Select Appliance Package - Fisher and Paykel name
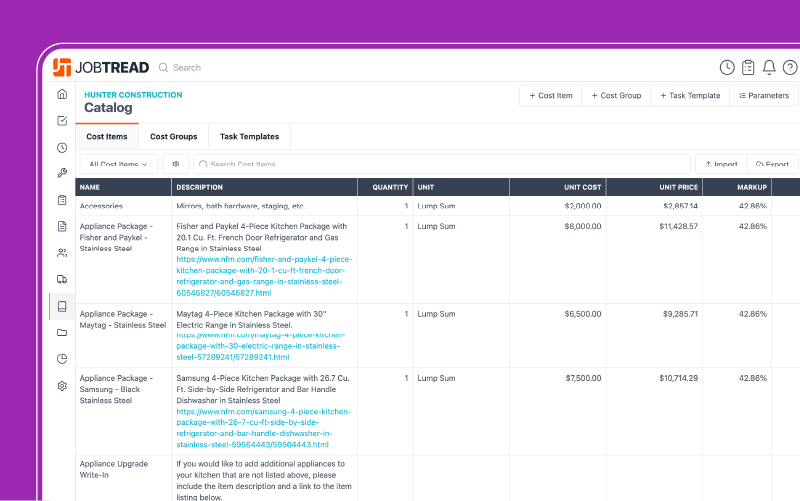The width and height of the screenshot is (800, 501). tap(116, 237)
